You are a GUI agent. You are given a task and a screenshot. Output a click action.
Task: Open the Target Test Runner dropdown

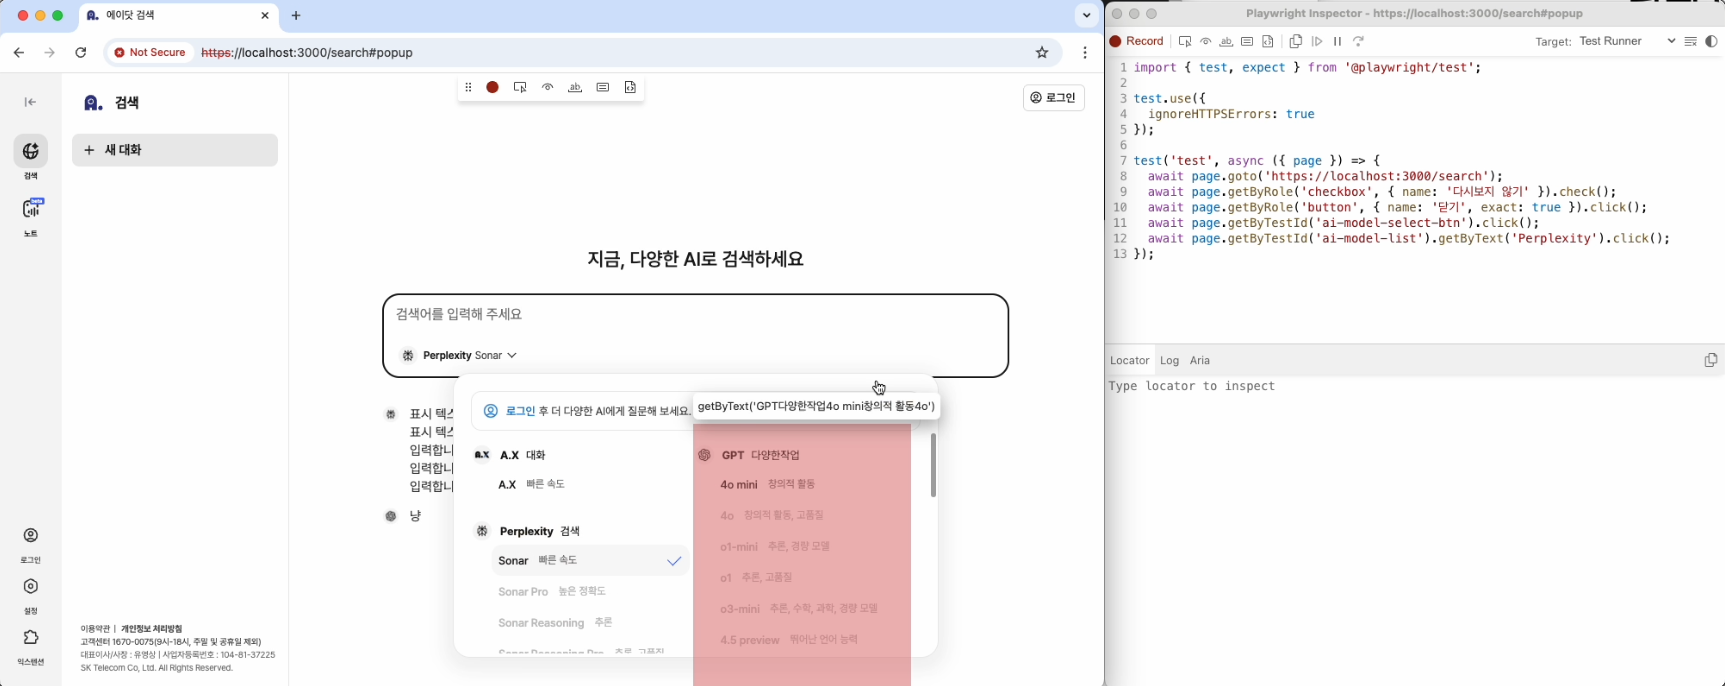pyautogui.click(x=1627, y=42)
